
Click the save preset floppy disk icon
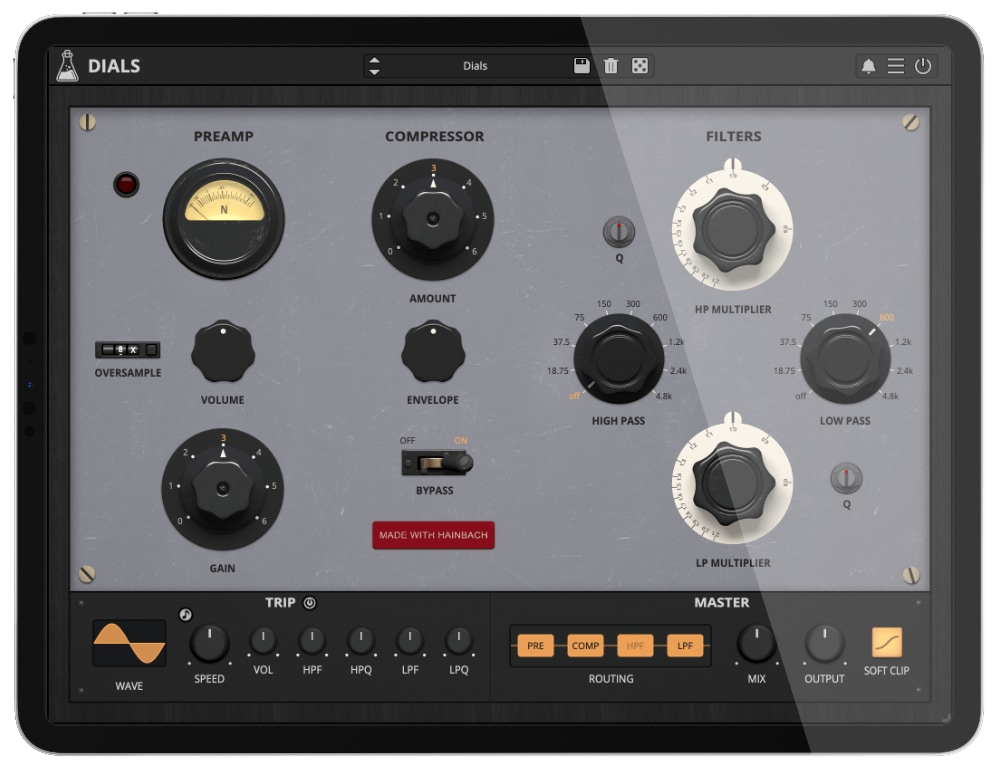tap(581, 66)
